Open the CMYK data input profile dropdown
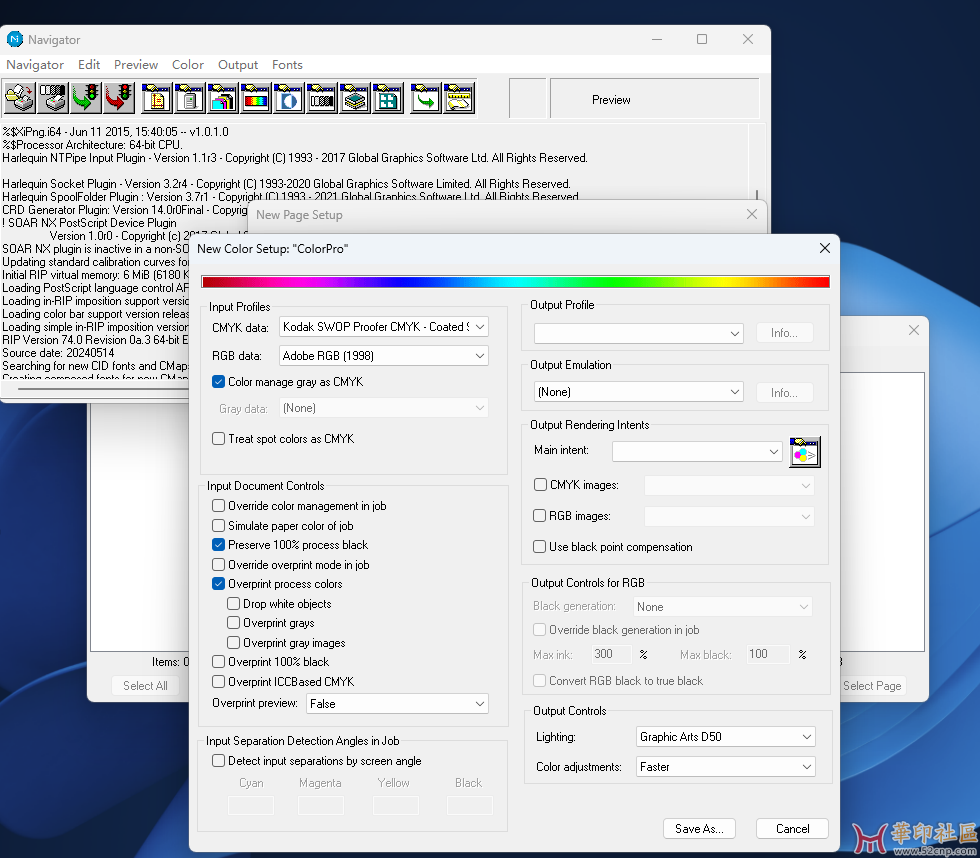980x858 pixels. click(x=384, y=327)
